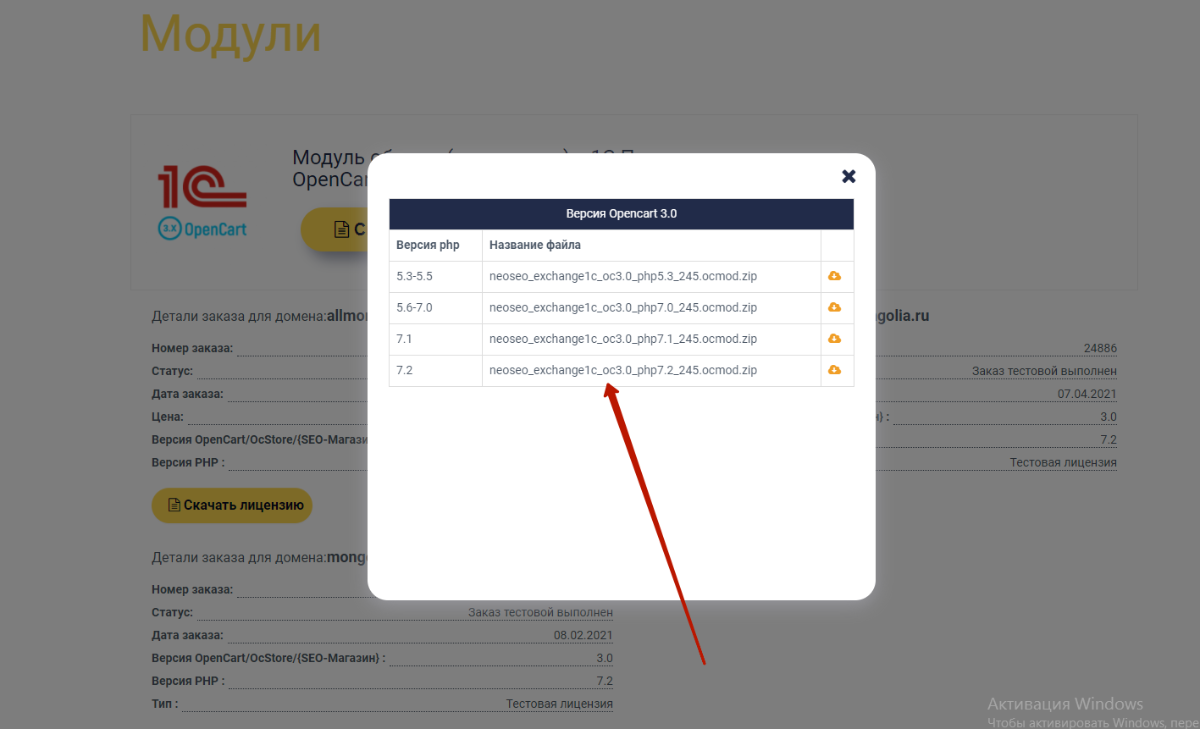
Task: Download the php7.1 ocmod file icon
Action: coord(835,339)
